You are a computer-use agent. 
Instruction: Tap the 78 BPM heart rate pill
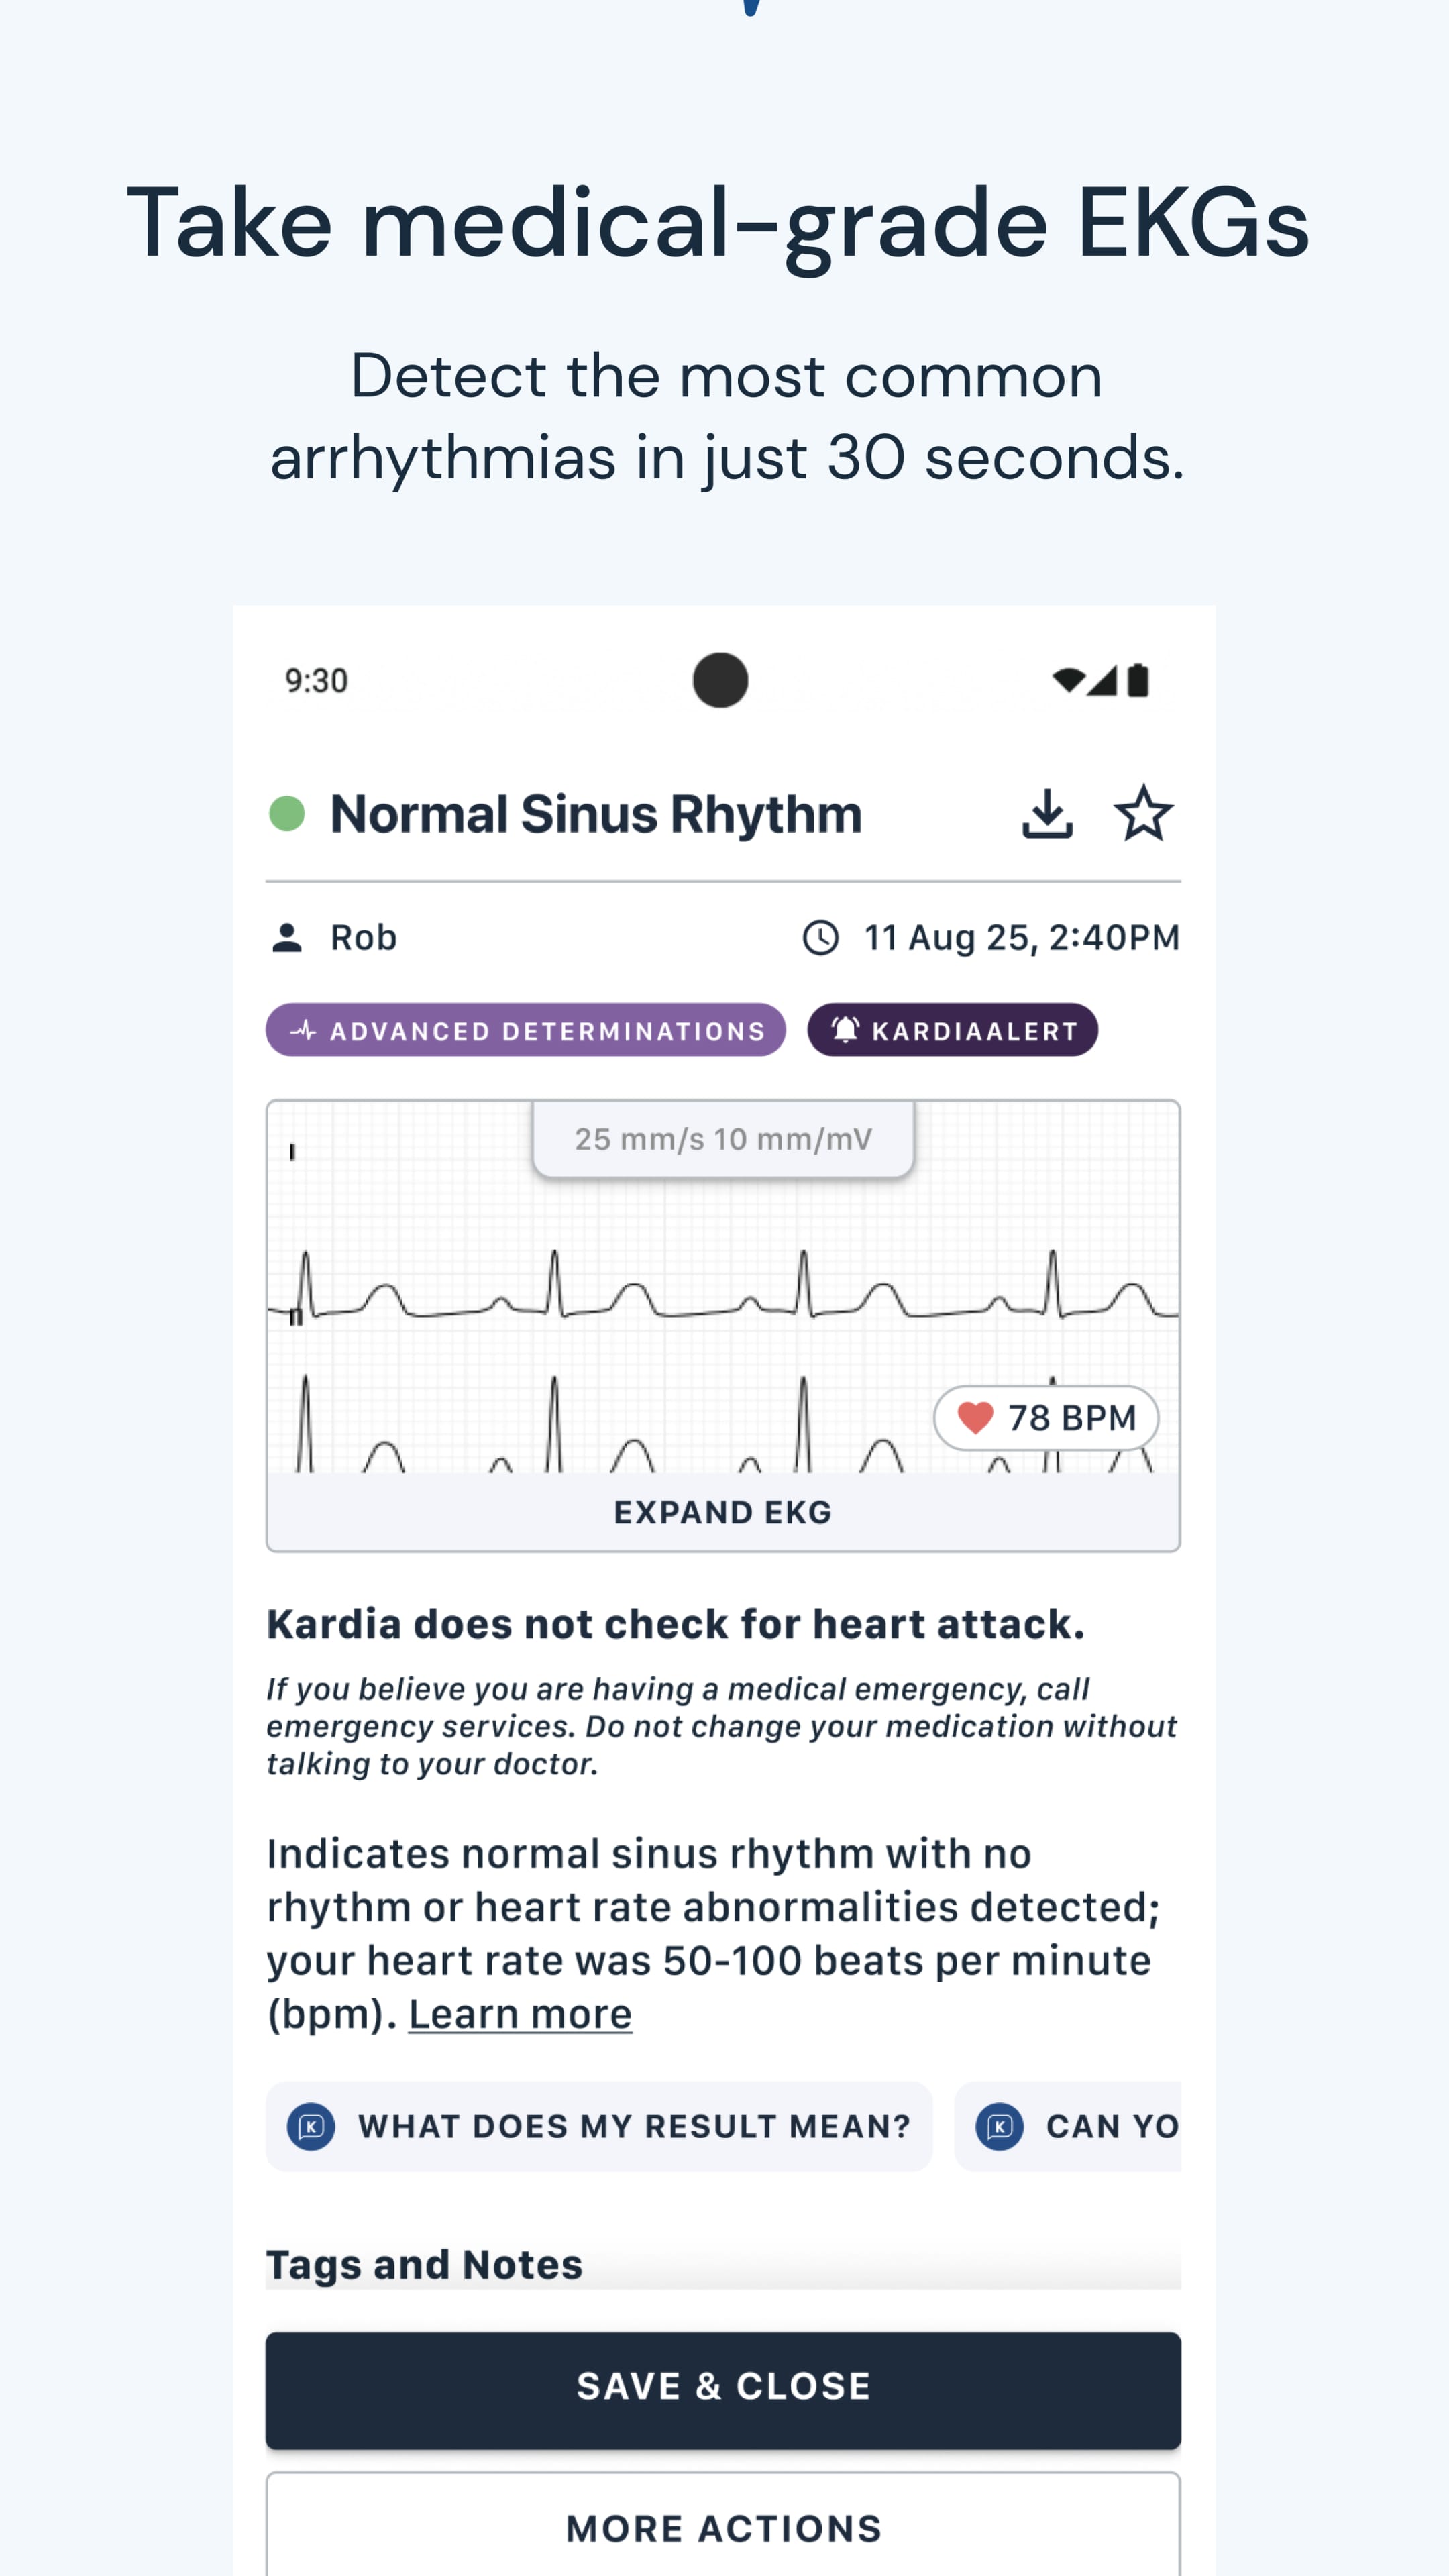click(1046, 1417)
